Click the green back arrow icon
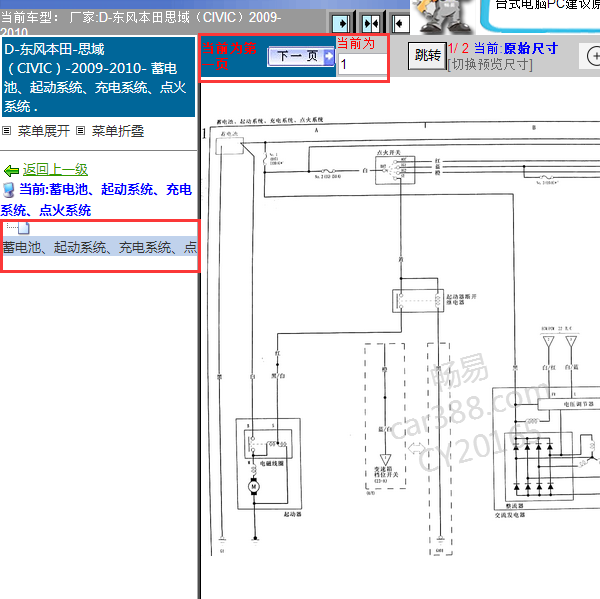 pyautogui.click(x=11, y=170)
